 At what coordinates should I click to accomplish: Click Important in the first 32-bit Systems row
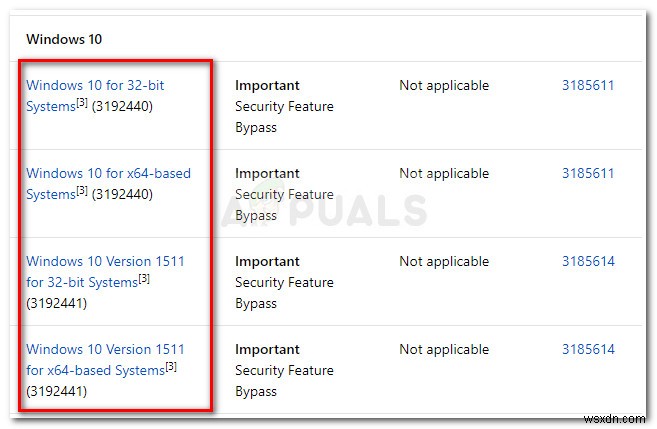click(x=267, y=86)
